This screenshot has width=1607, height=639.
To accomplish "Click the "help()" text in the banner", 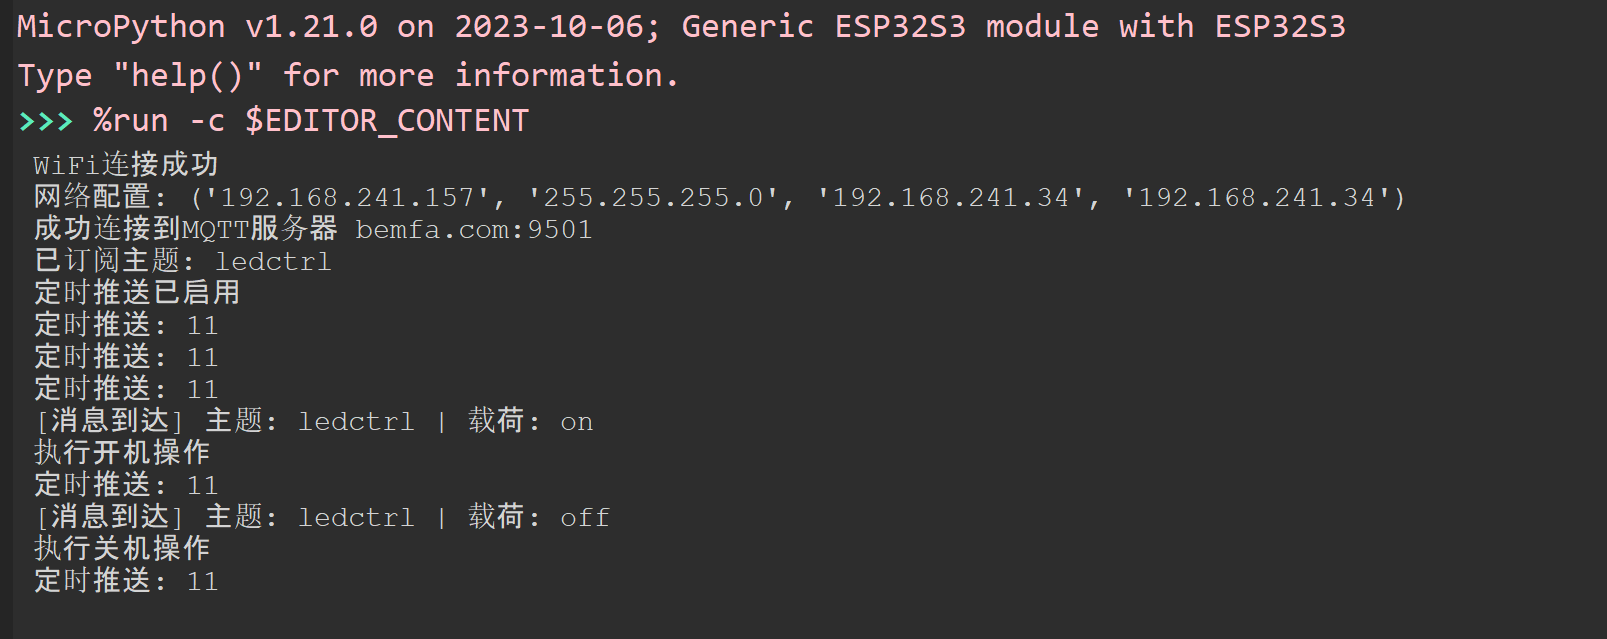I will pos(187,76).
